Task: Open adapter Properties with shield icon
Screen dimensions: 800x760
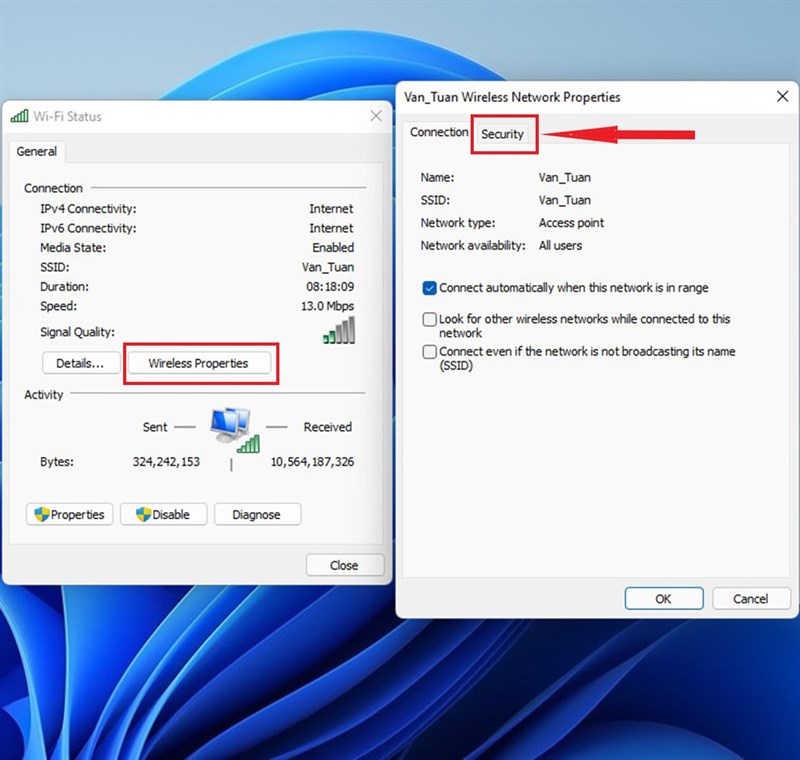Action: pos(69,514)
